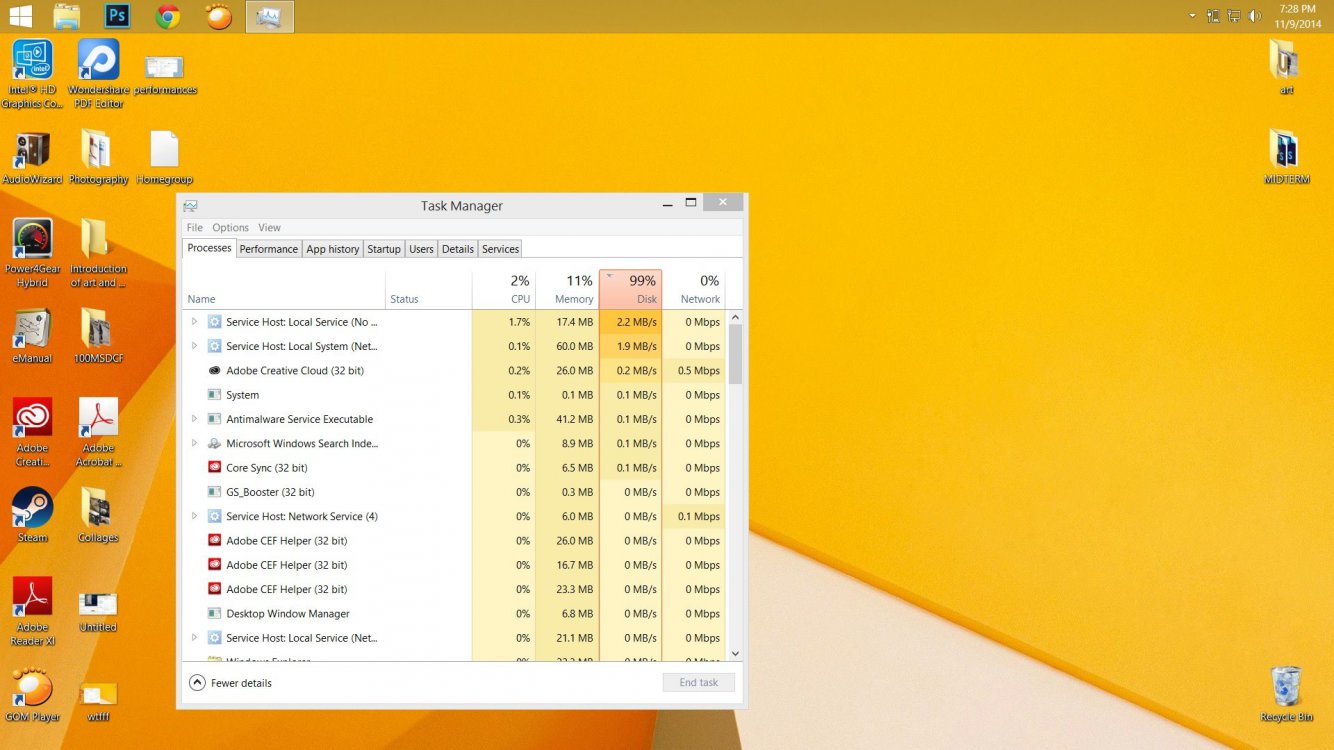
Task: Expand Service Host: Local Service (No... row
Action: point(194,322)
